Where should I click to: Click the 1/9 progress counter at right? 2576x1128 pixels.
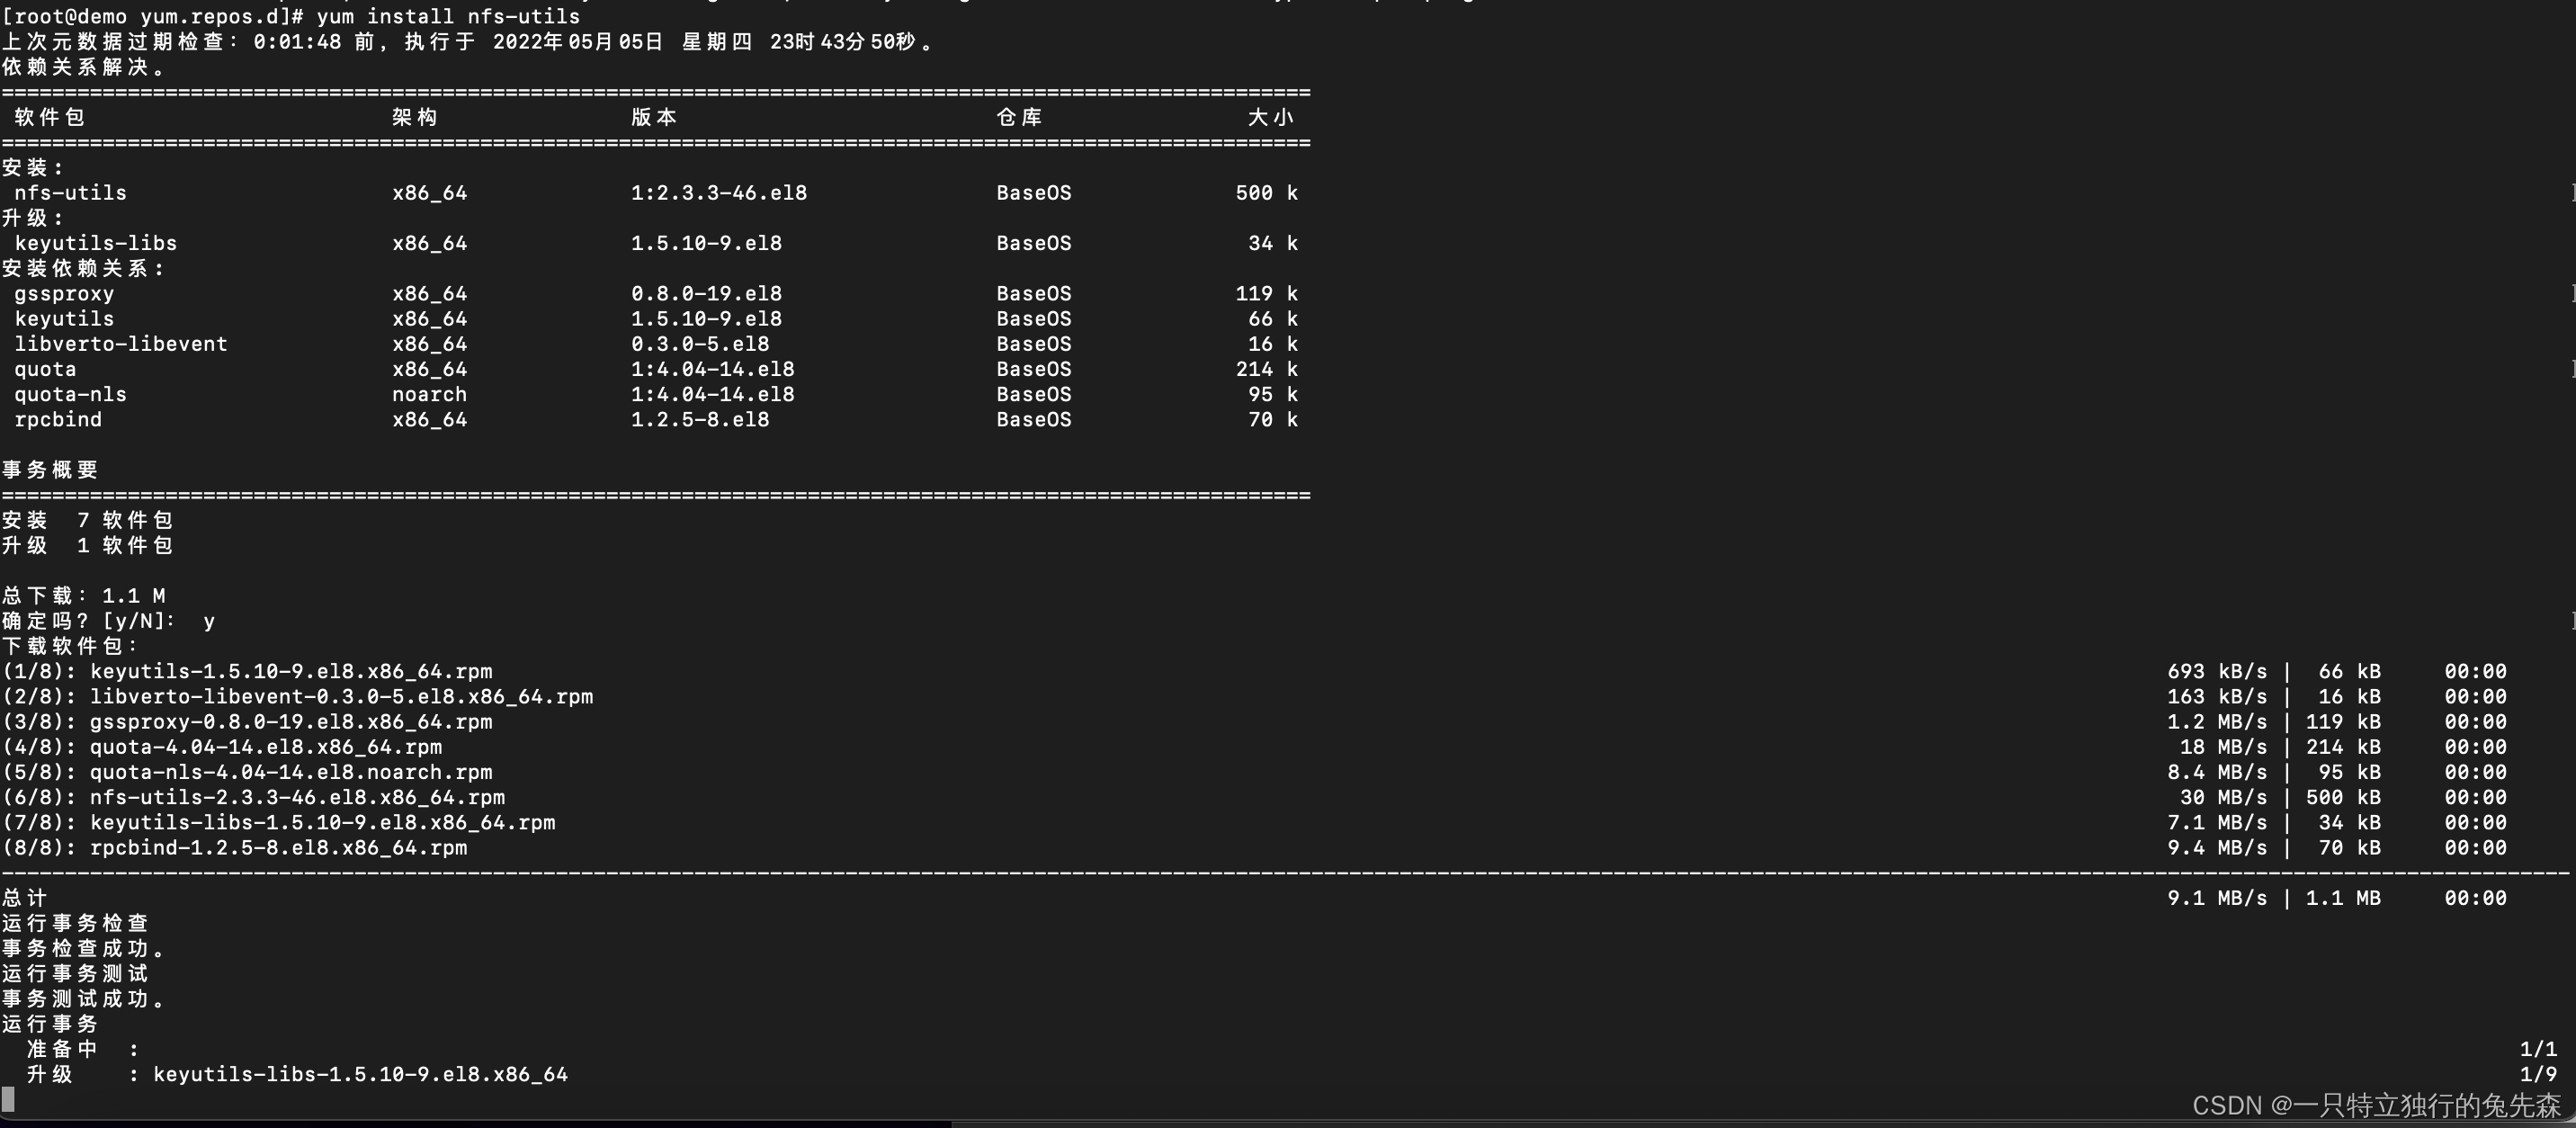[x=2537, y=1074]
